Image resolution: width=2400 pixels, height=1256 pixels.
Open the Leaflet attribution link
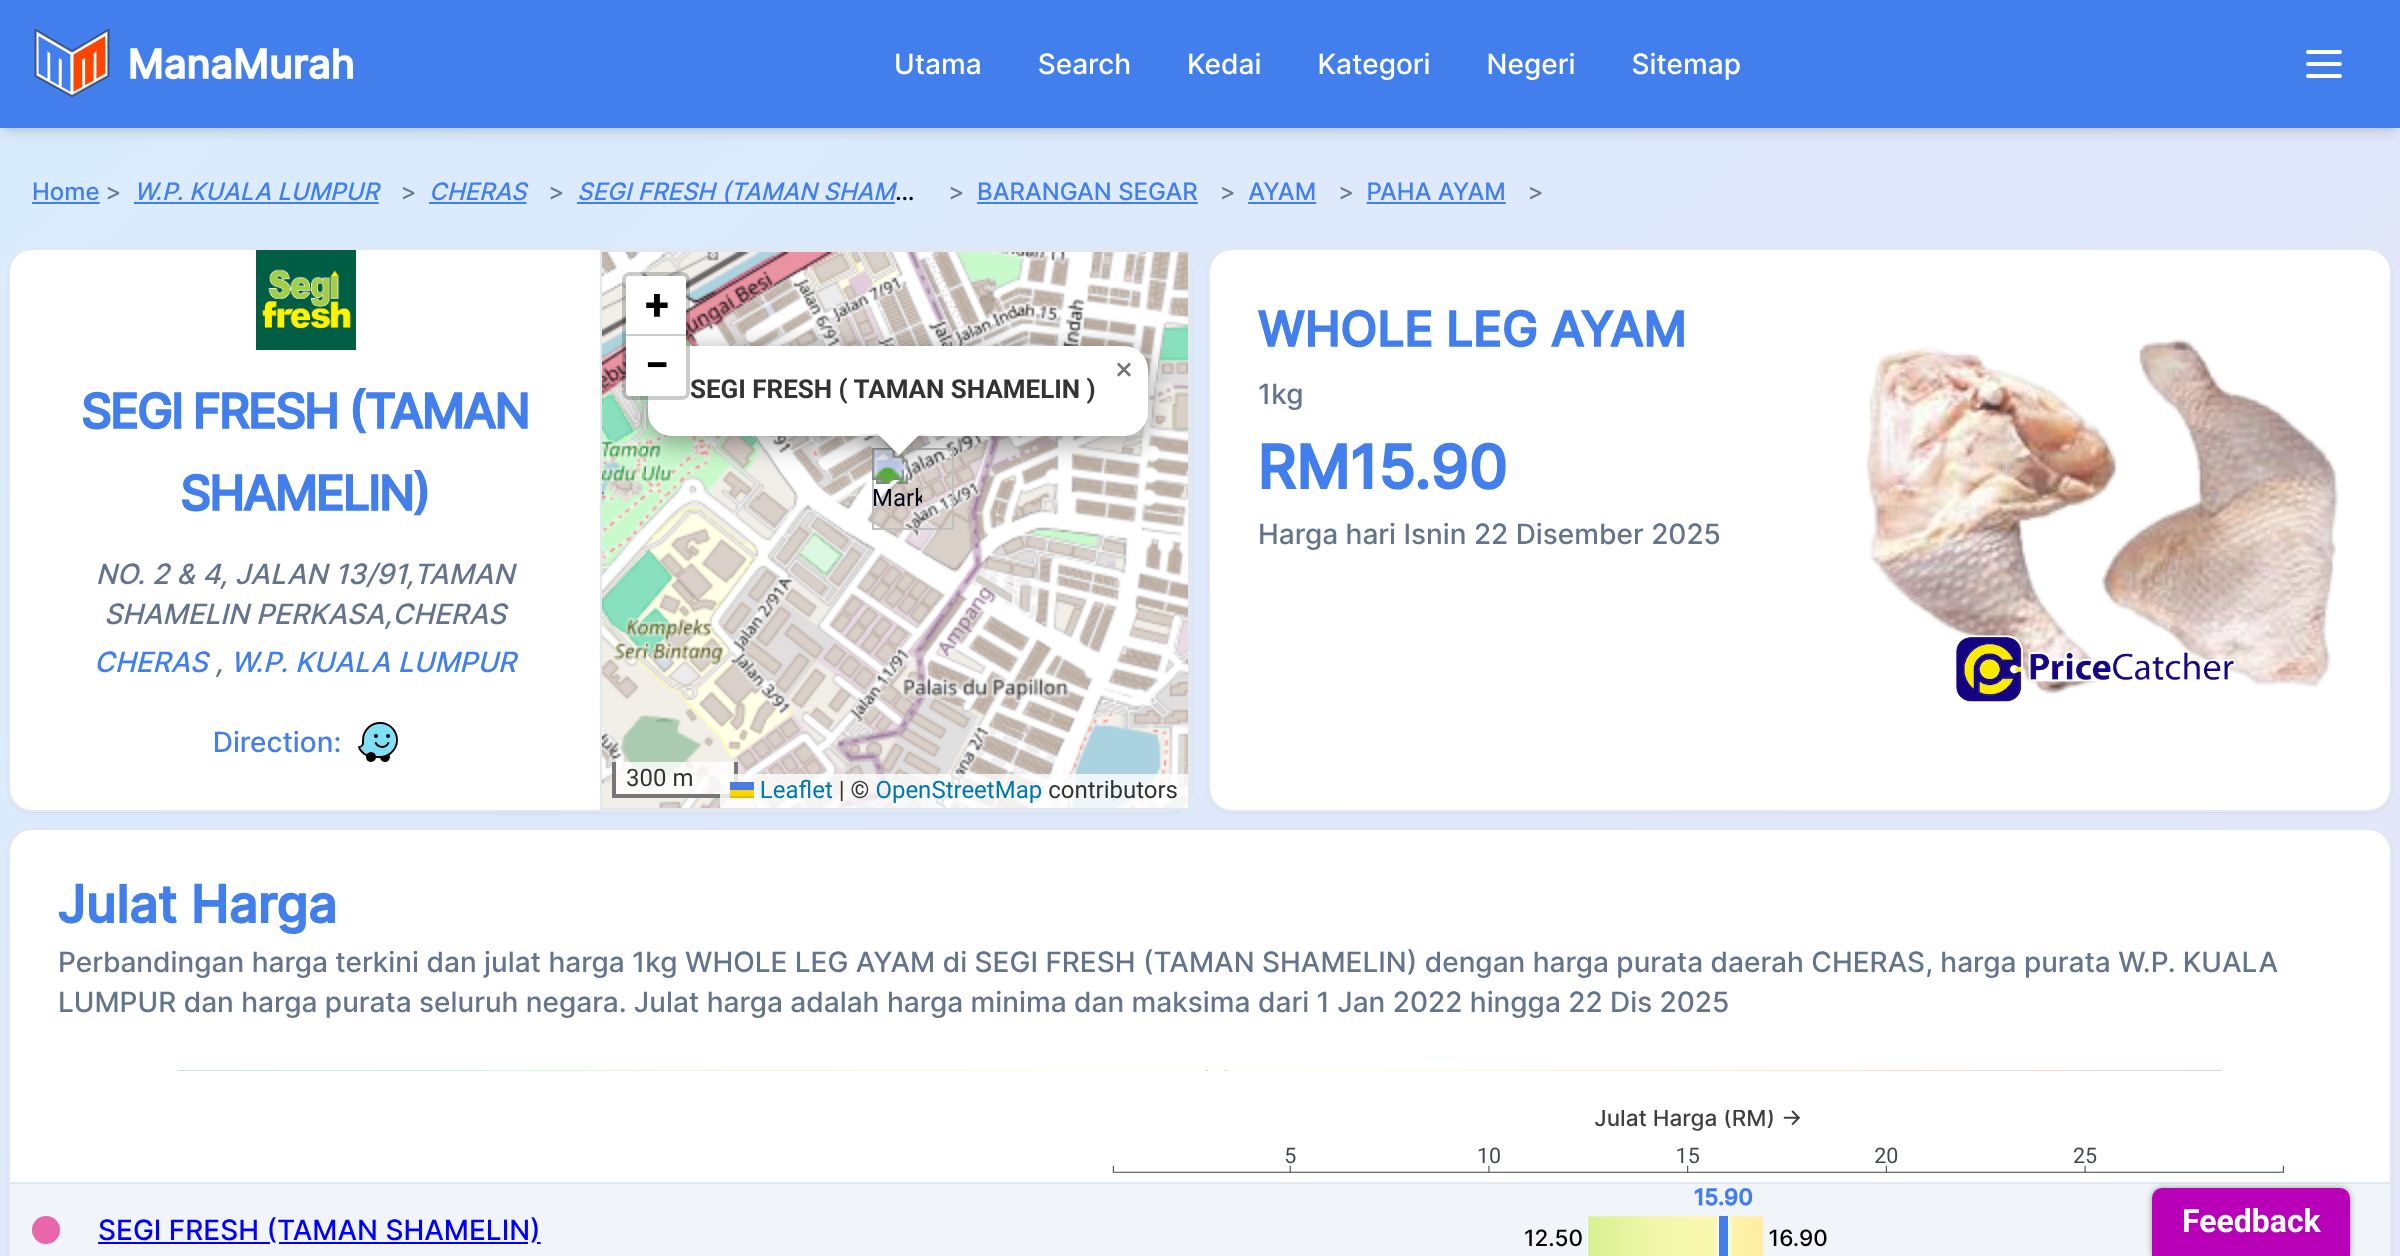(x=795, y=790)
